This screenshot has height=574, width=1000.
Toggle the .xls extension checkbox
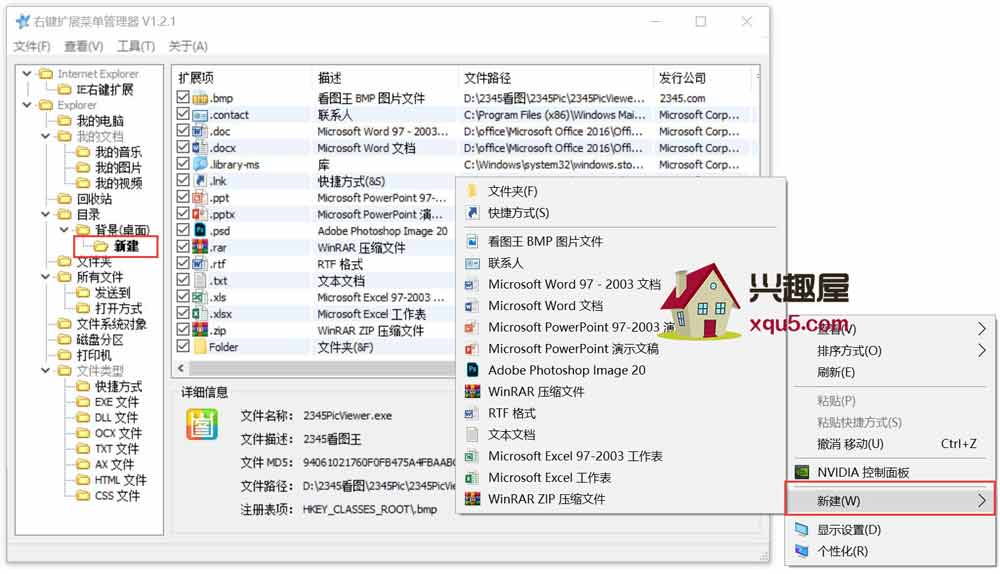coord(183,297)
